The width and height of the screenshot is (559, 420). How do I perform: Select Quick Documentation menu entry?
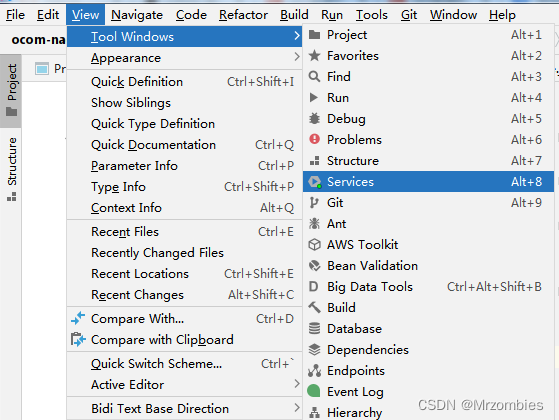click(184, 145)
